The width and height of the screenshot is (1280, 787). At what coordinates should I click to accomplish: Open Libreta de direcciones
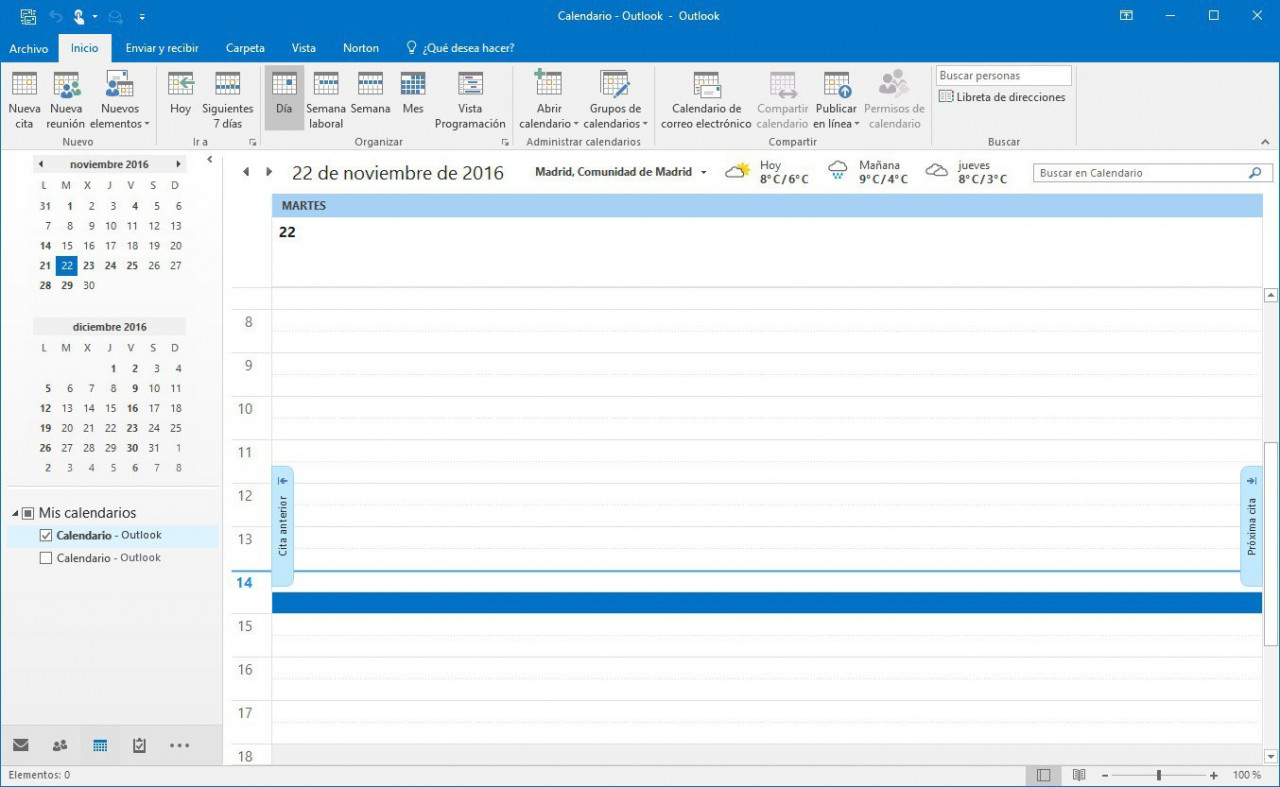1002,97
